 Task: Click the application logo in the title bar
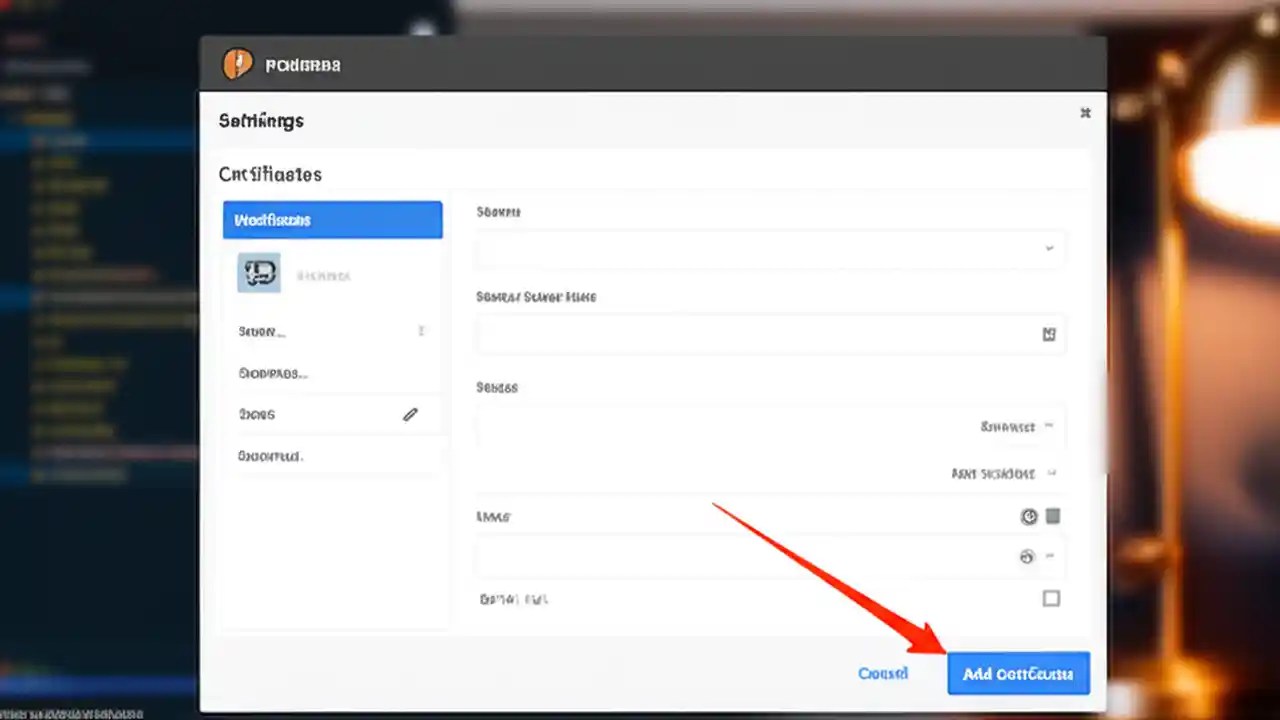click(237, 65)
